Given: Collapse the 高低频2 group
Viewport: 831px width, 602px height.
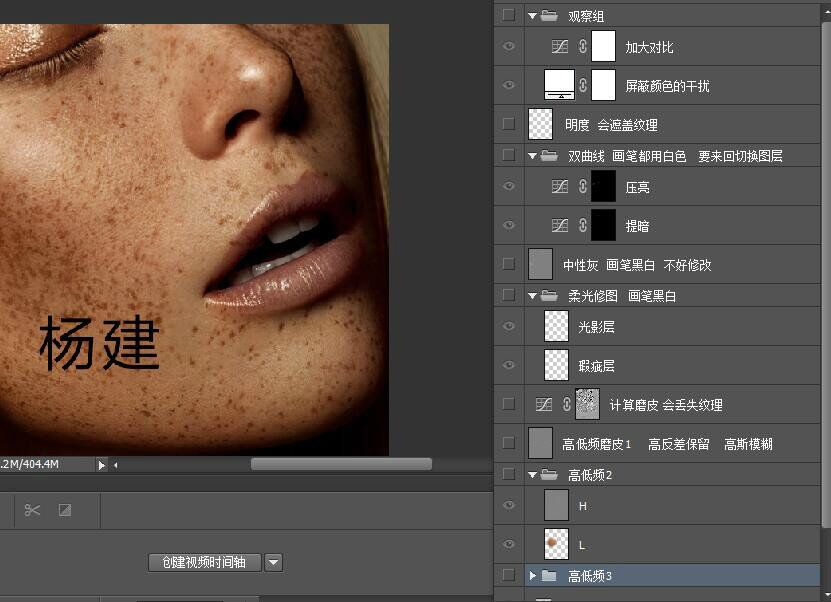Looking at the screenshot, I should 533,475.
